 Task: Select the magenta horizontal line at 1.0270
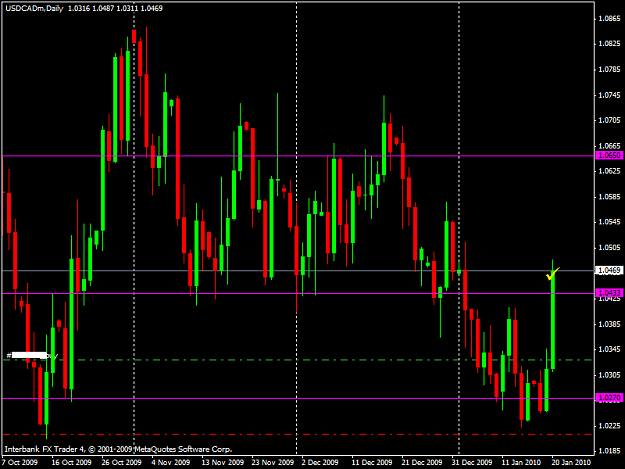pos(298,398)
